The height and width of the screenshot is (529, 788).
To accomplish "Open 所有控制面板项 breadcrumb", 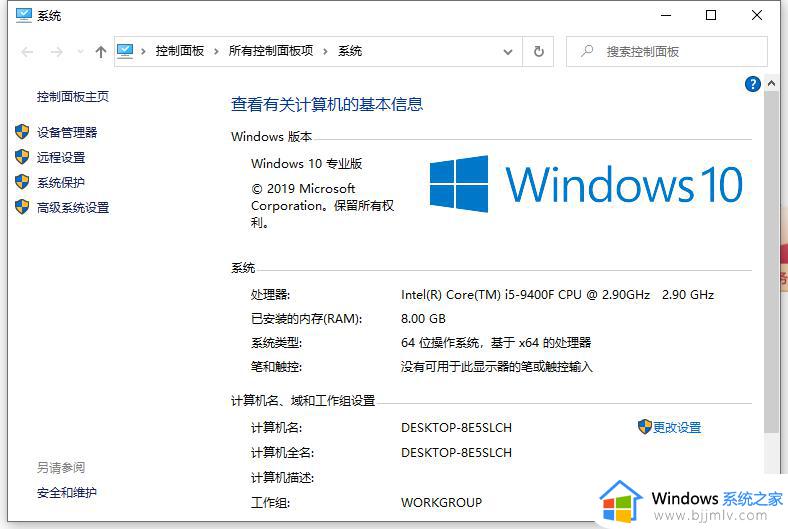I will click(271, 51).
